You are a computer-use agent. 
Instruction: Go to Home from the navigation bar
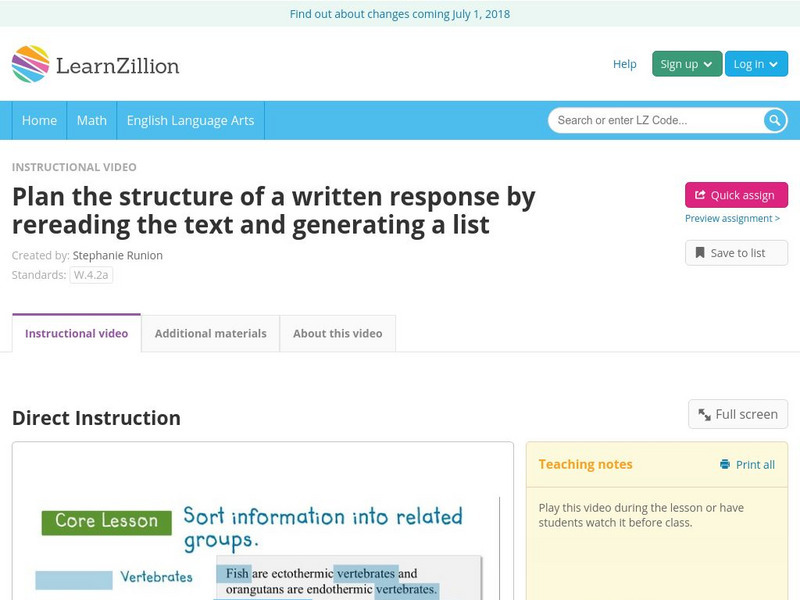40,120
